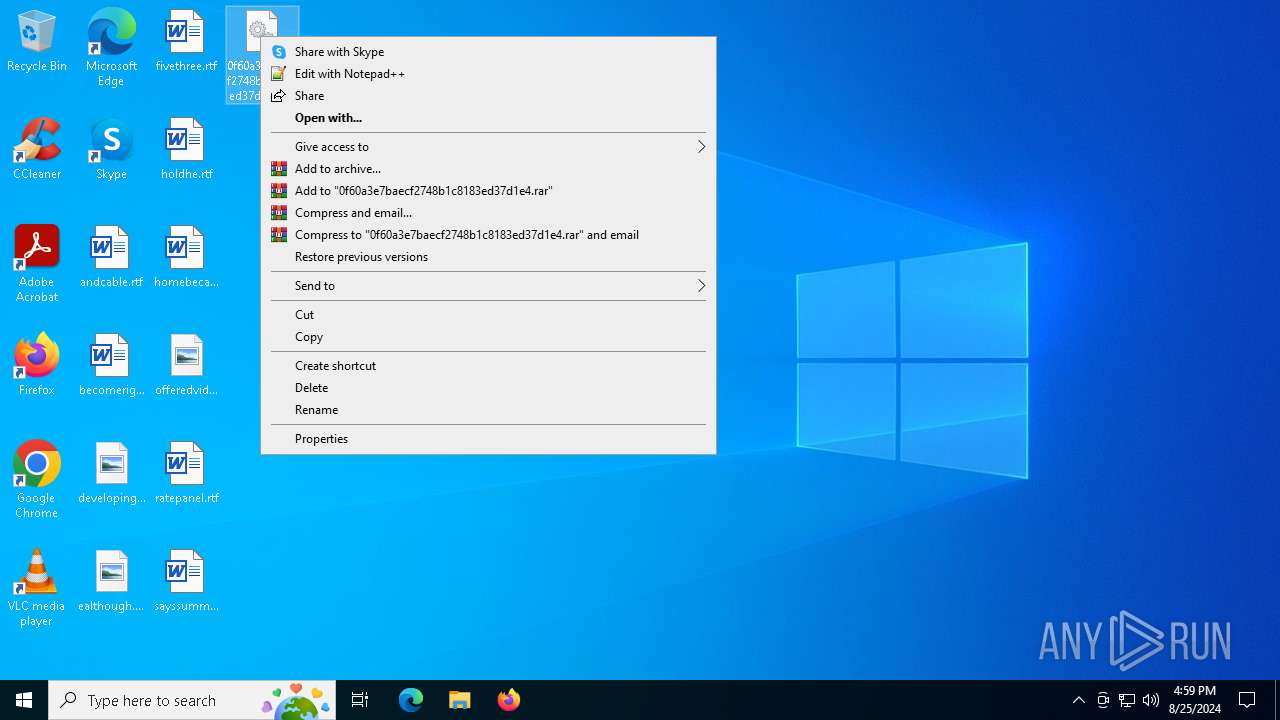1280x720 pixels.
Task: Select the Adobe Acrobat desktop shortcut
Action: 37,264
